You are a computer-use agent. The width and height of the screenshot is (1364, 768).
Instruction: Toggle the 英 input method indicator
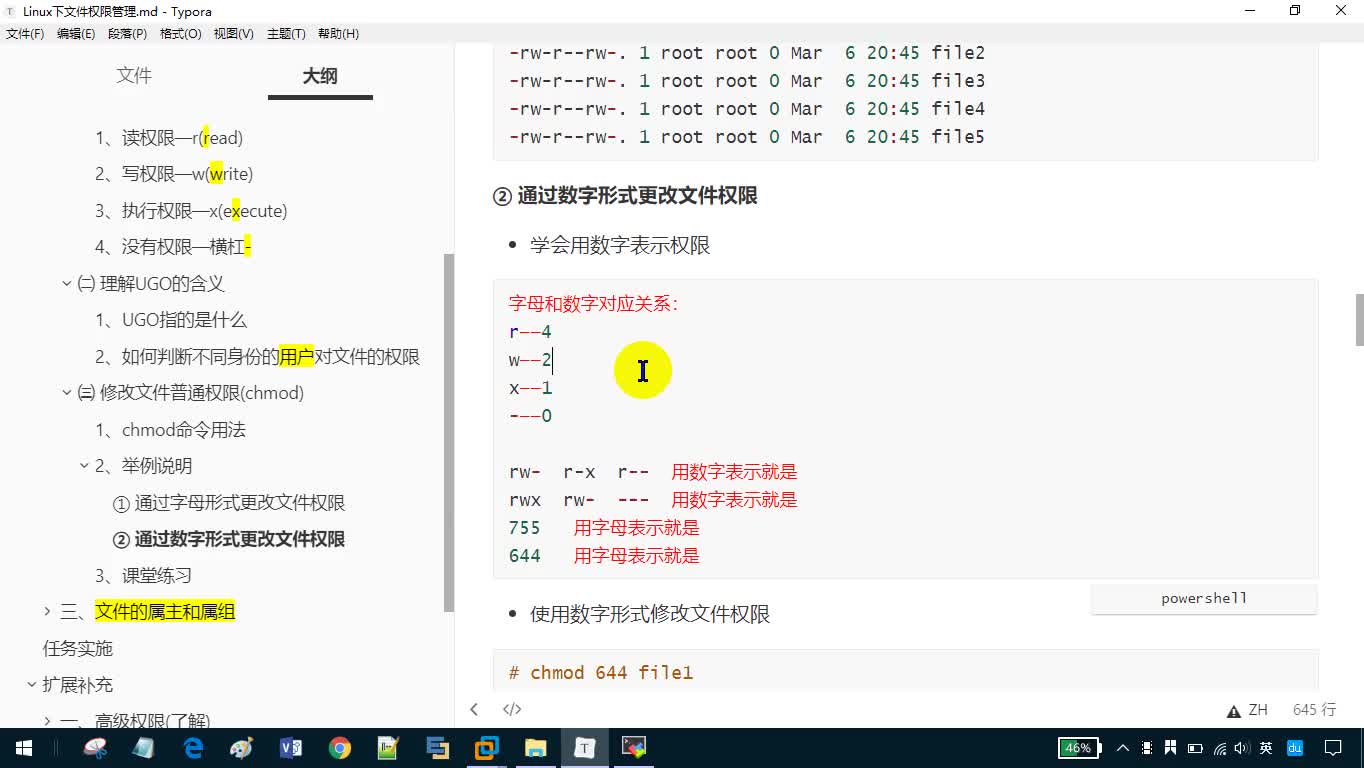point(1266,748)
